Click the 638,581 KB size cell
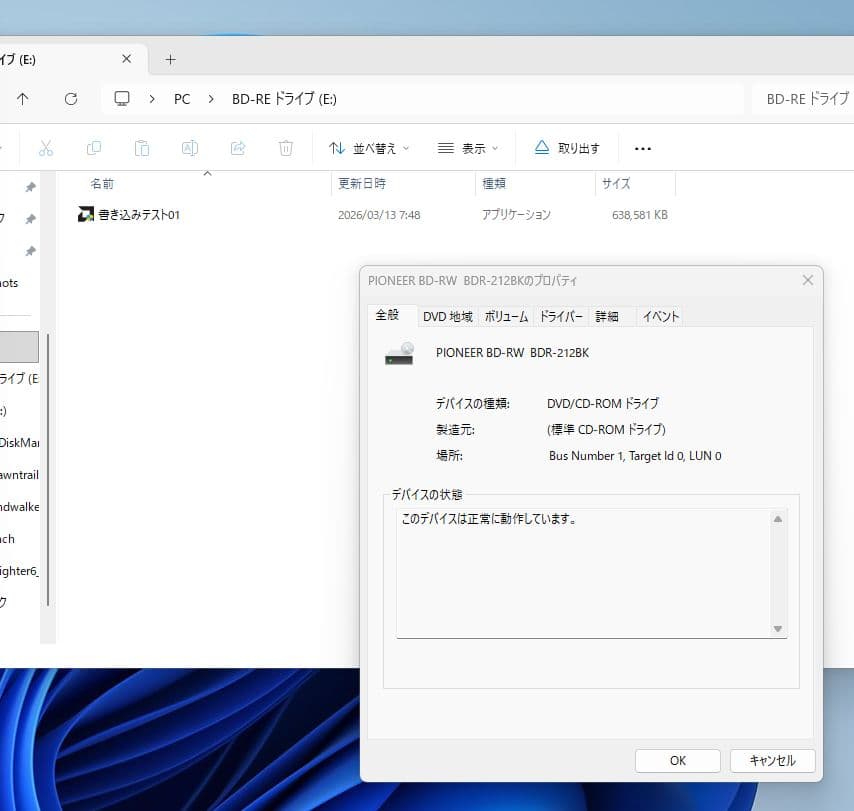The width and height of the screenshot is (854, 811). click(x=639, y=215)
